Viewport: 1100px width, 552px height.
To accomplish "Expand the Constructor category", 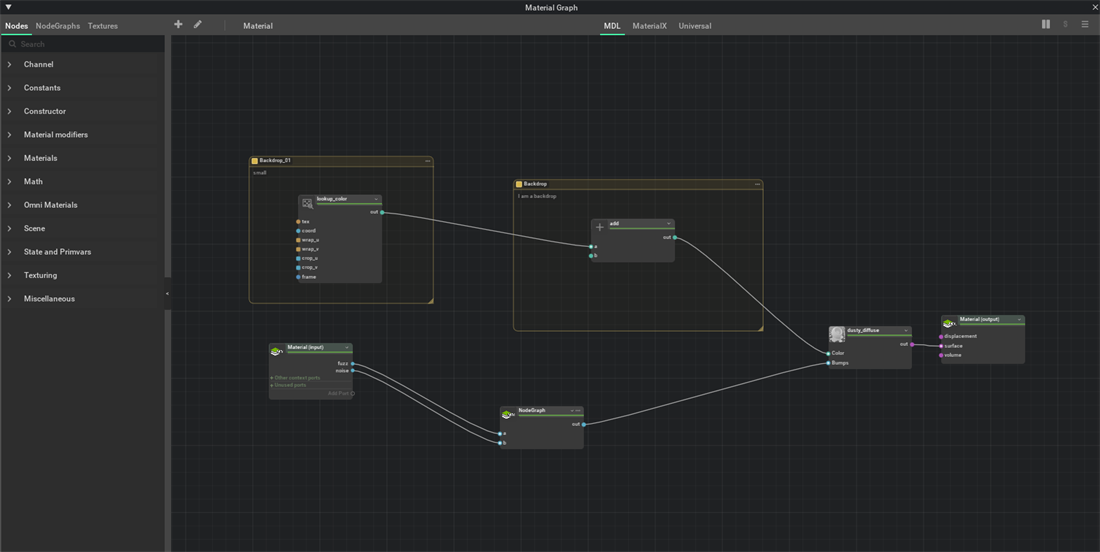I will coord(9,112).
